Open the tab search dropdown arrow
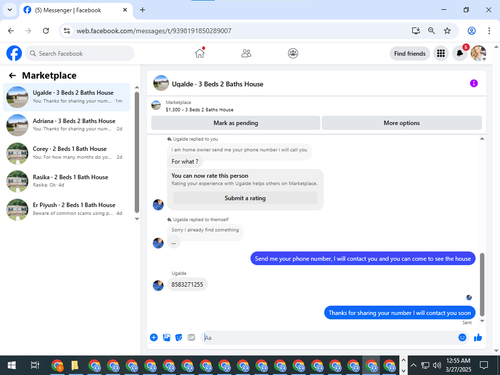Image resolution: width=500 pixels, height=375 pixels. click(x=10, y=10)
